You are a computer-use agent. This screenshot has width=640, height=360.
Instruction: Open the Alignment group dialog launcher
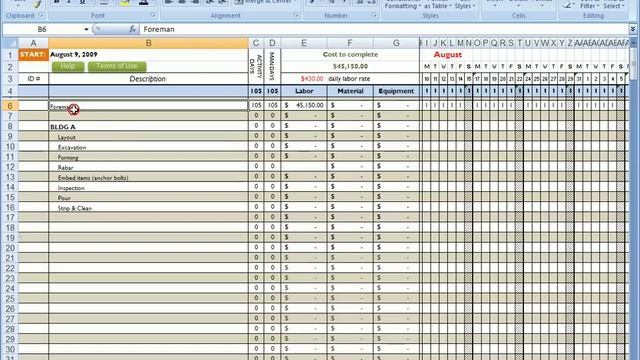pyautogui.click(x=296, y=16)
